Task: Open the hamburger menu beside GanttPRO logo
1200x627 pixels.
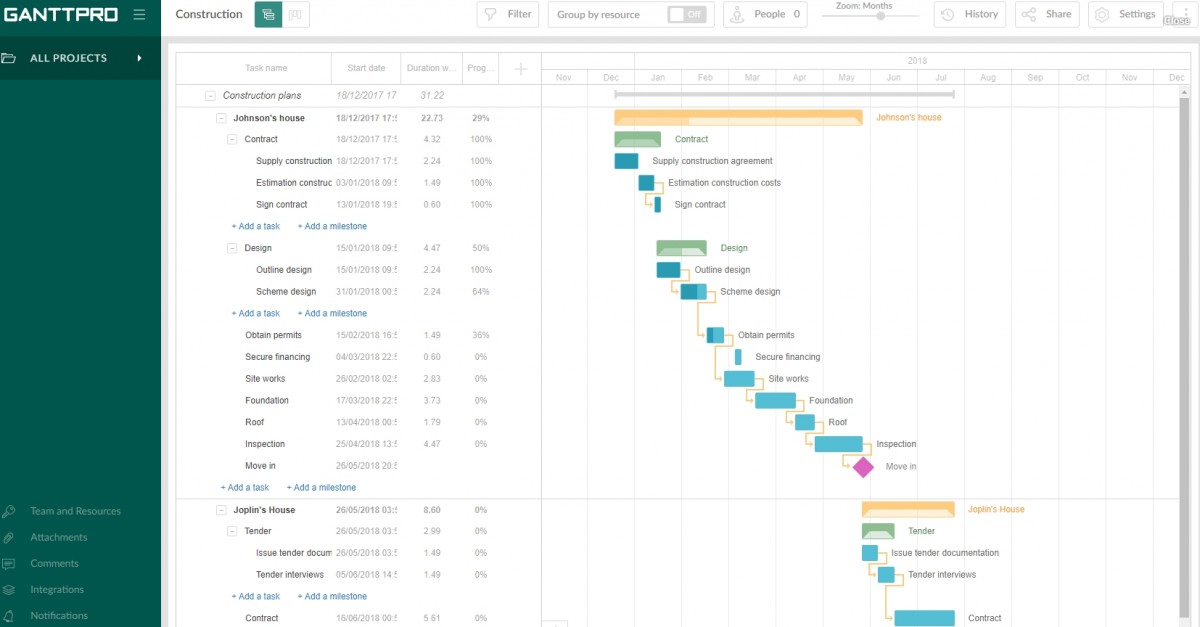Action: [139, 15]
